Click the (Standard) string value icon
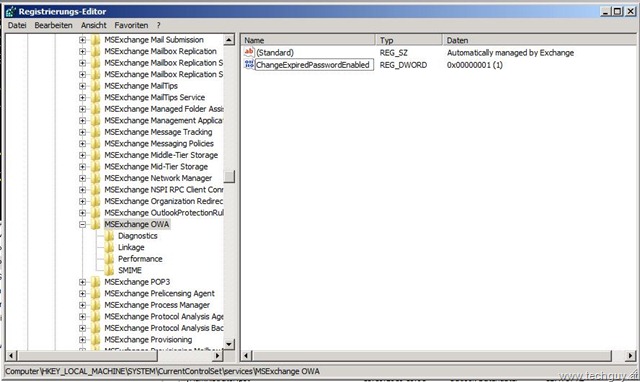 click(x=249, y=52)
